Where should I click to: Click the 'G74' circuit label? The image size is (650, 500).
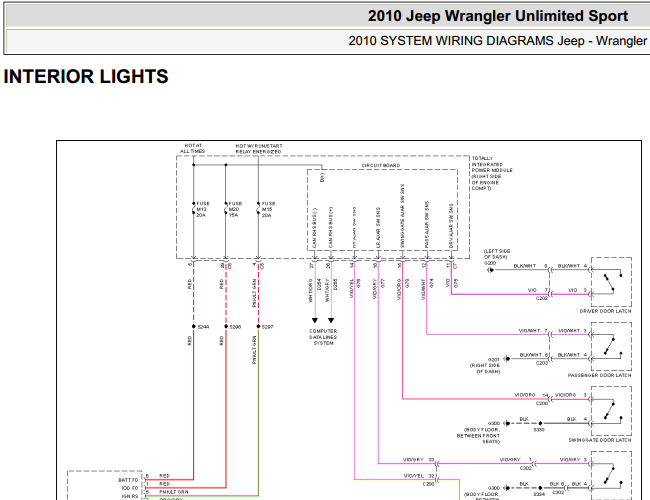[x=431, y=283]
